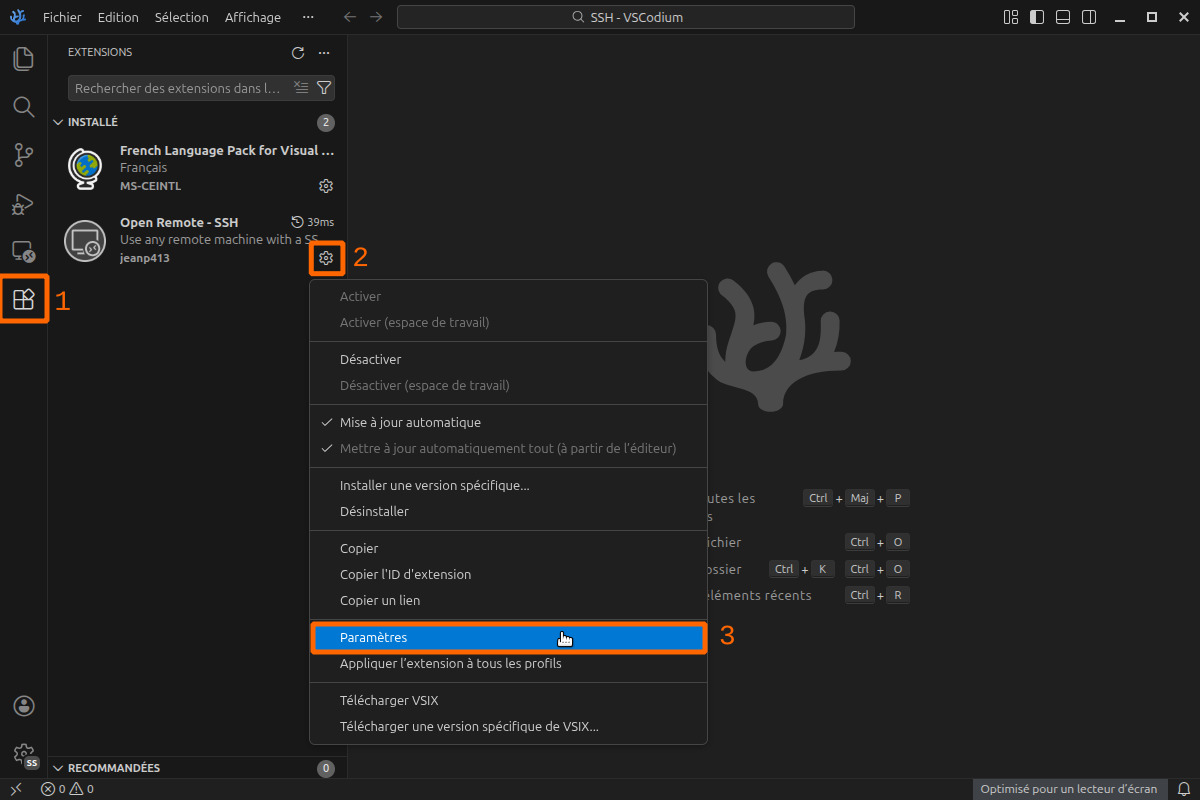
Task: Choose Désactiver in the context menu
Action: tap(508, 359)
